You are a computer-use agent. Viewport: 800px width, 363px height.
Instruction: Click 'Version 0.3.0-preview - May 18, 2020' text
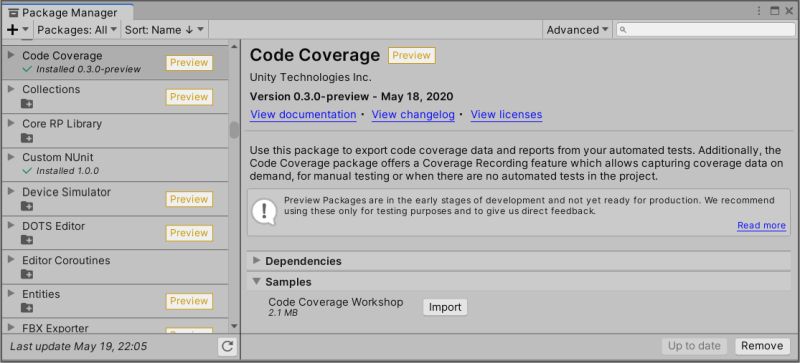coord(352,96)
